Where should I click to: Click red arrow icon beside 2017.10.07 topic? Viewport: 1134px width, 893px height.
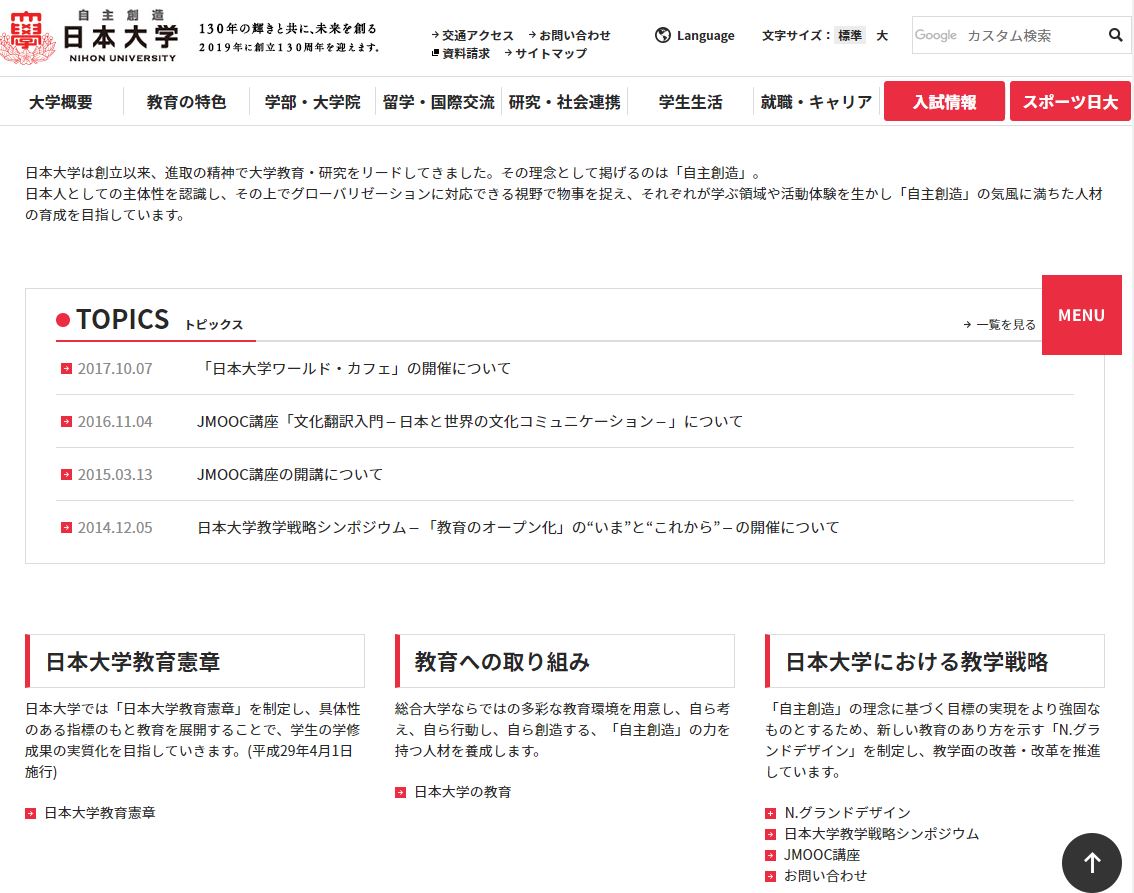pyautogui.click(x=67, y=369)
